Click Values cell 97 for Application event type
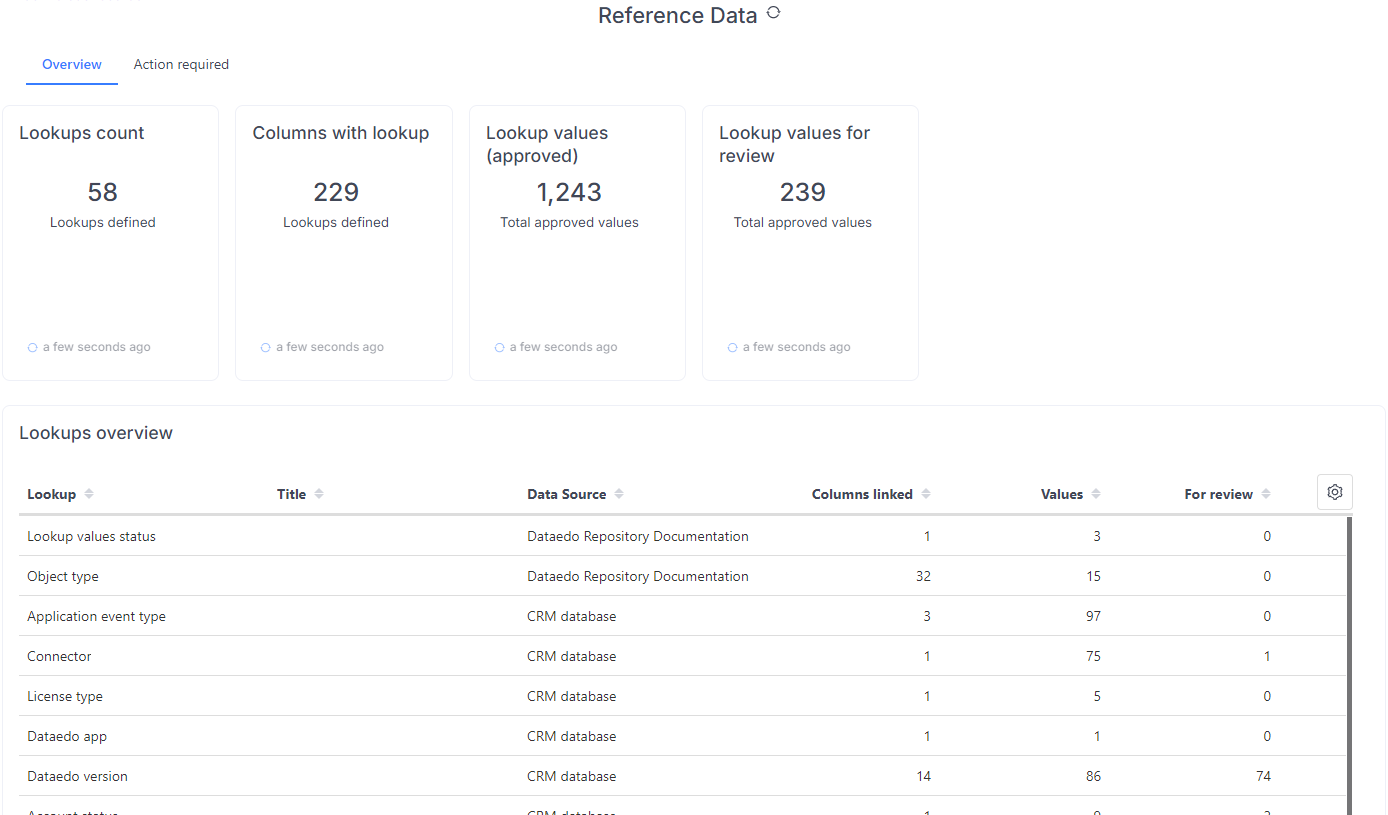 coord(1093,616)
